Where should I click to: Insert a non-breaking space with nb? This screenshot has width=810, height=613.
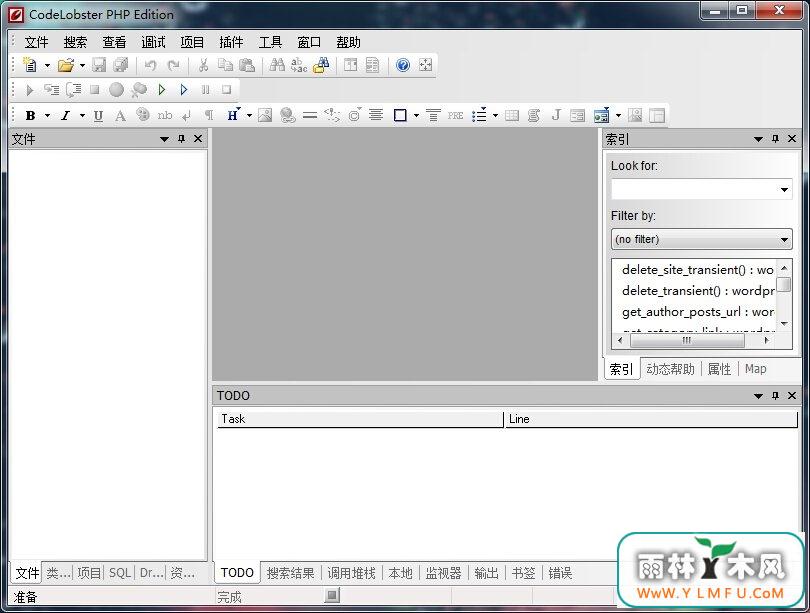(165, 115)
